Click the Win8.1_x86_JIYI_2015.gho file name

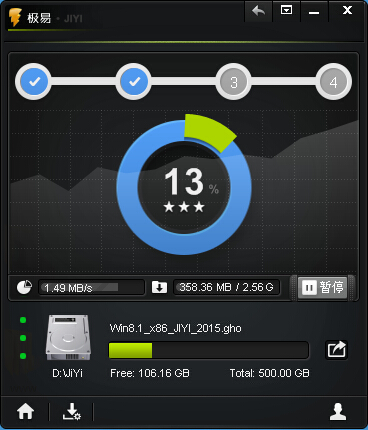[175, 328]
